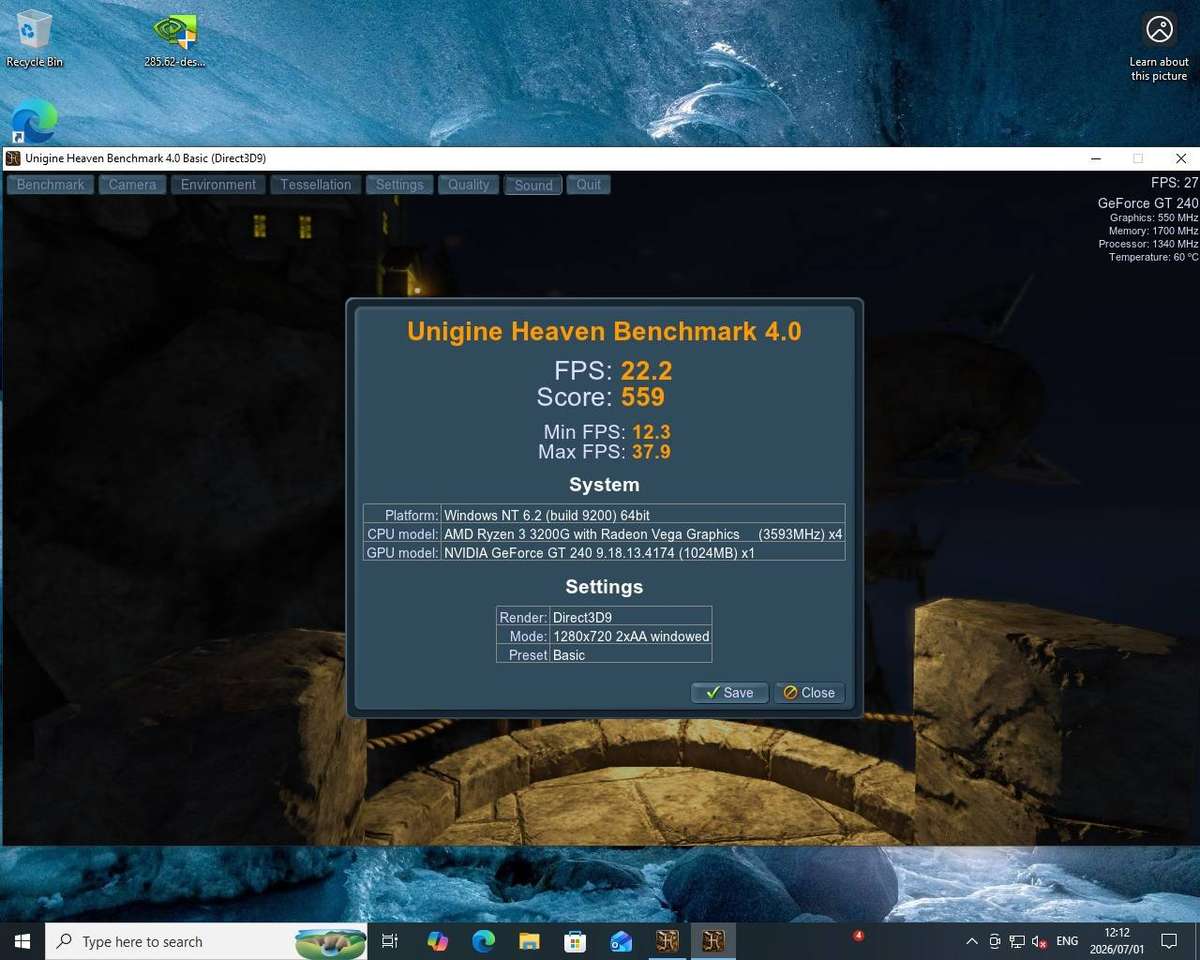Open the Quality menu

(469, 185)
